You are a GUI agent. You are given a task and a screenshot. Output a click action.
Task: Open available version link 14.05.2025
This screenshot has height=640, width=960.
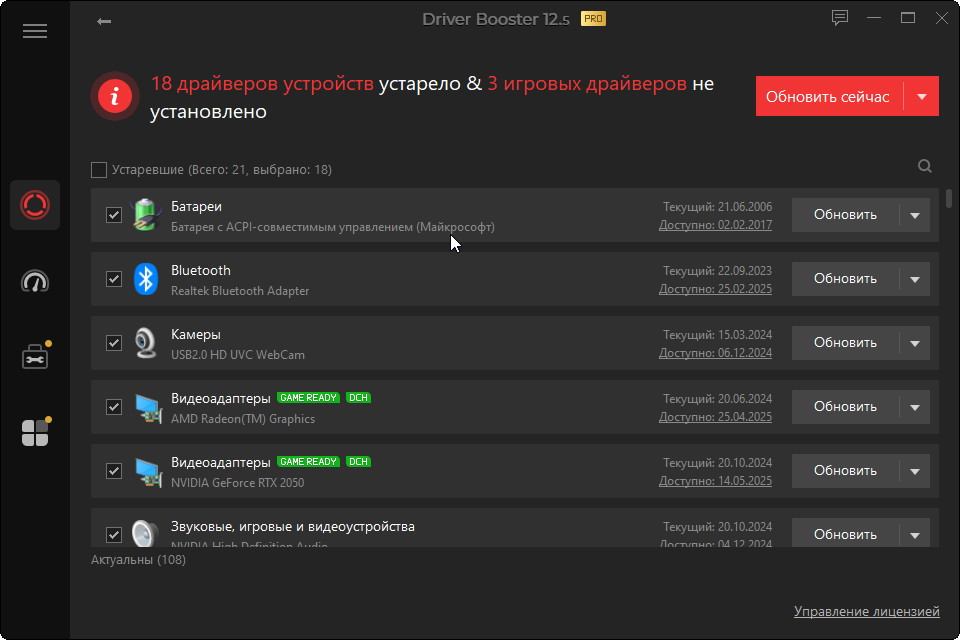pos(715,481)
